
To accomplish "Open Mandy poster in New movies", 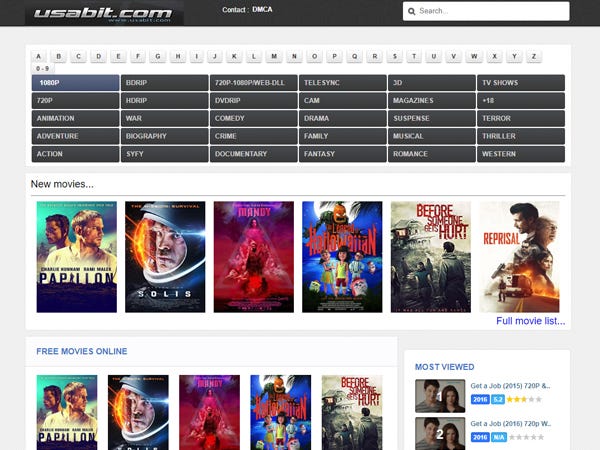I will click(x=254, y=257).
